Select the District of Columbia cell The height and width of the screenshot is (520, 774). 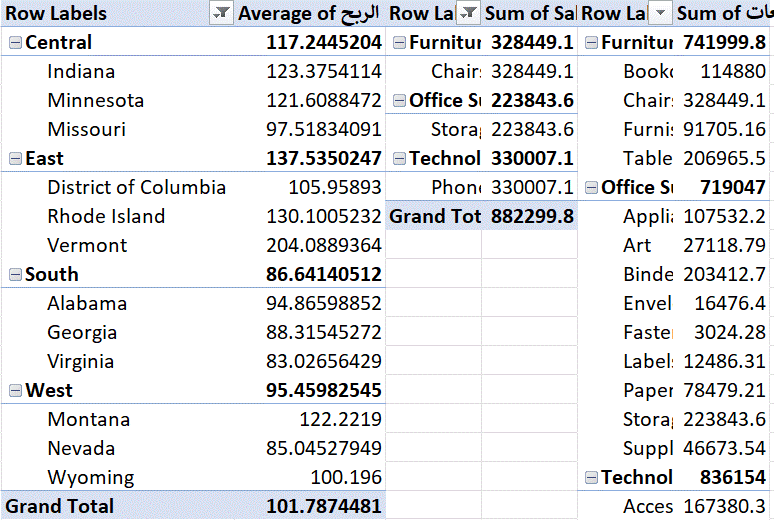pos(136,188)
